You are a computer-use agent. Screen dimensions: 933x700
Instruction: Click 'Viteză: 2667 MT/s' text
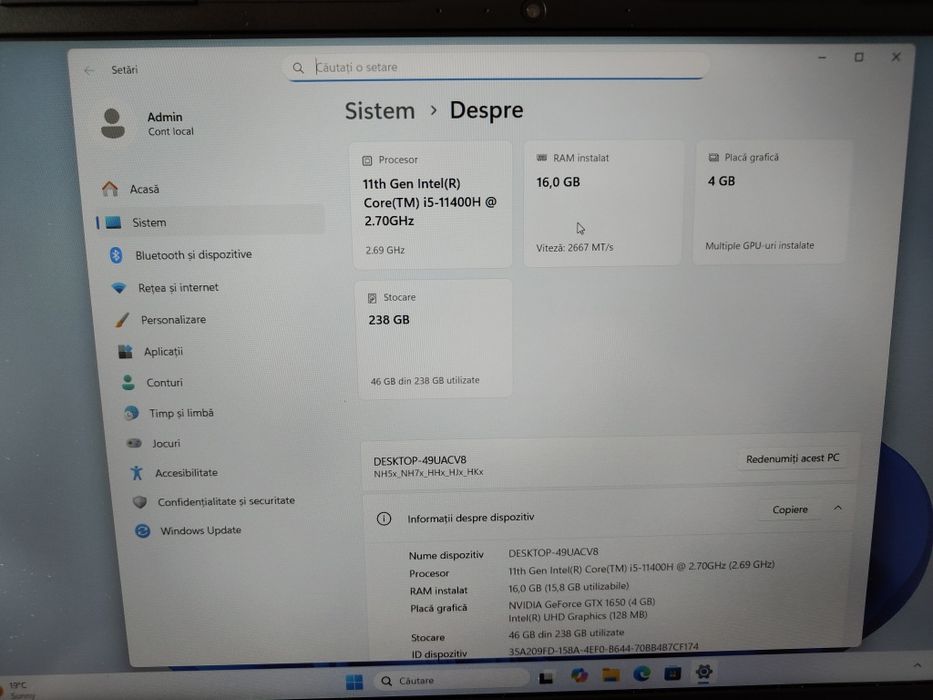(x=574, y=248)
